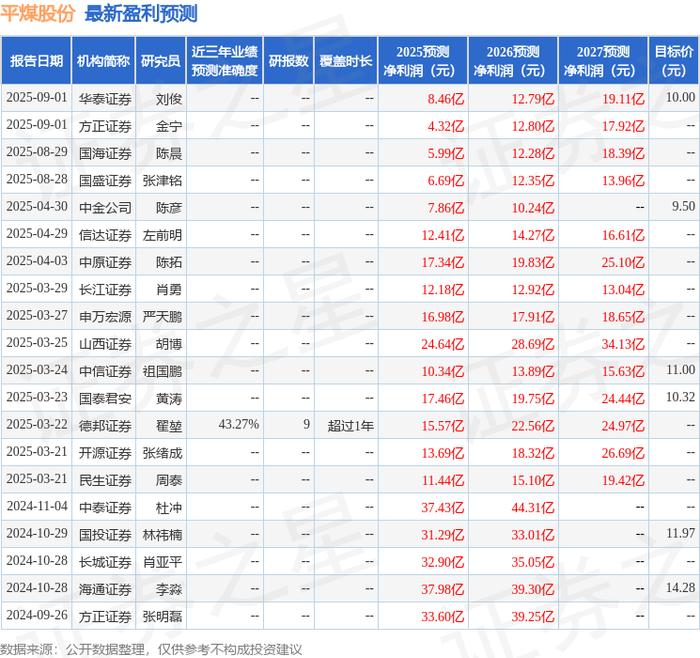Click 34.13亿 forecast value
The image size is (700, 658).
[623, 344]
